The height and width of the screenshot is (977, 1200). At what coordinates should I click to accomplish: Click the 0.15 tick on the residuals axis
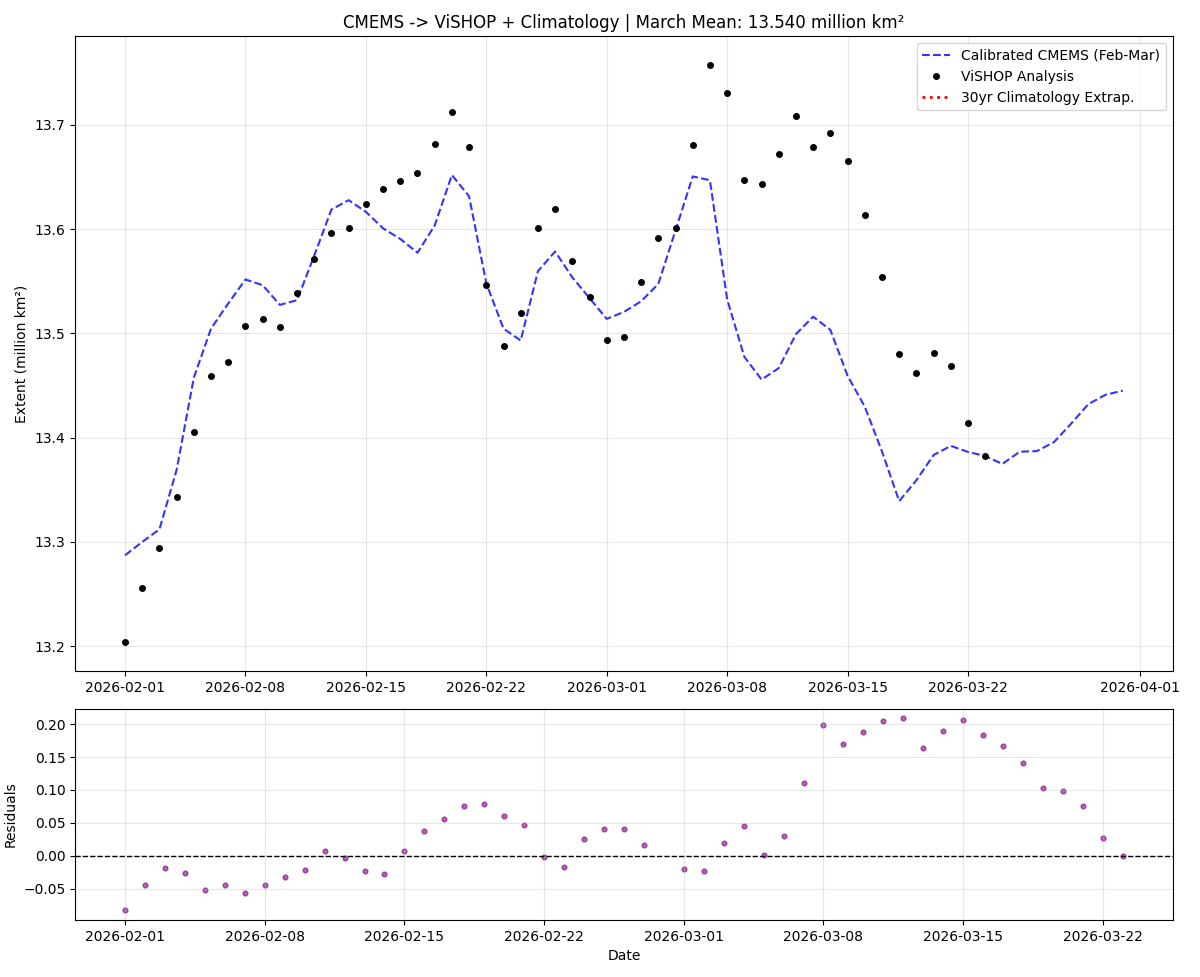coord(48,758)
